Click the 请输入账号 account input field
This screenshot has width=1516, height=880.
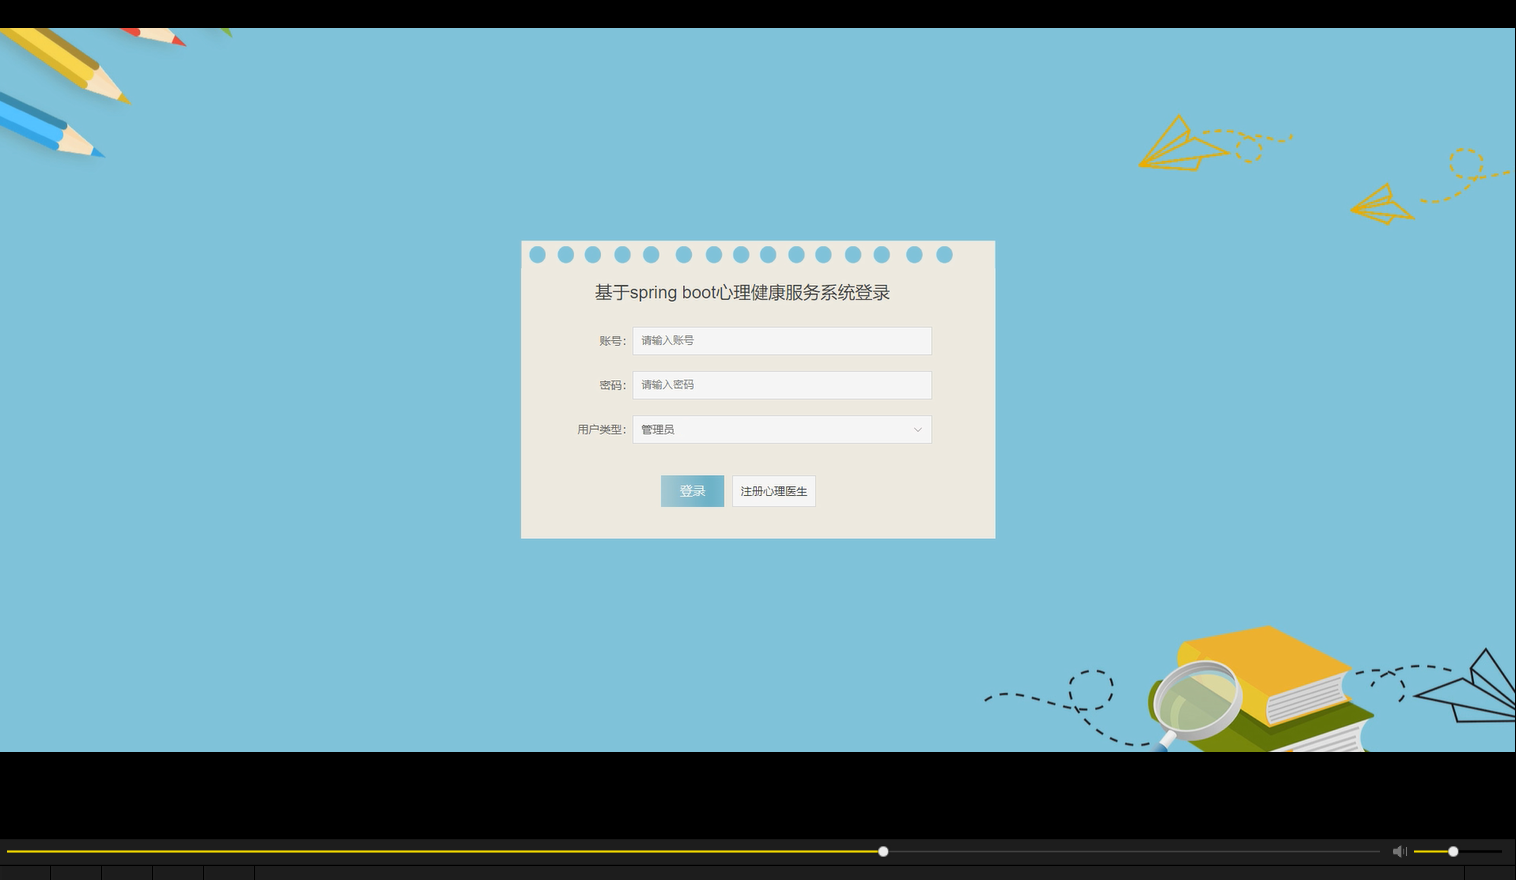[781, 340]
